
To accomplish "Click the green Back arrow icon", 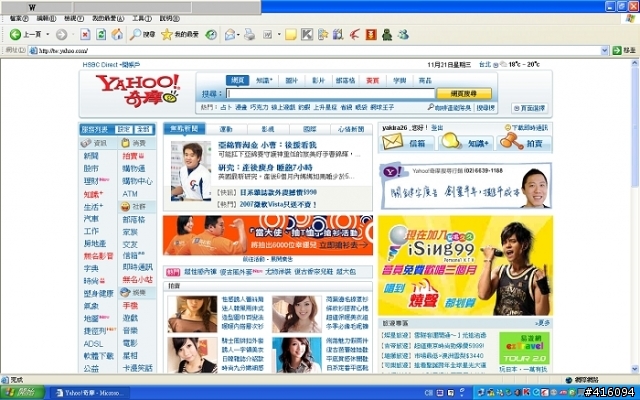I will 15,35.
